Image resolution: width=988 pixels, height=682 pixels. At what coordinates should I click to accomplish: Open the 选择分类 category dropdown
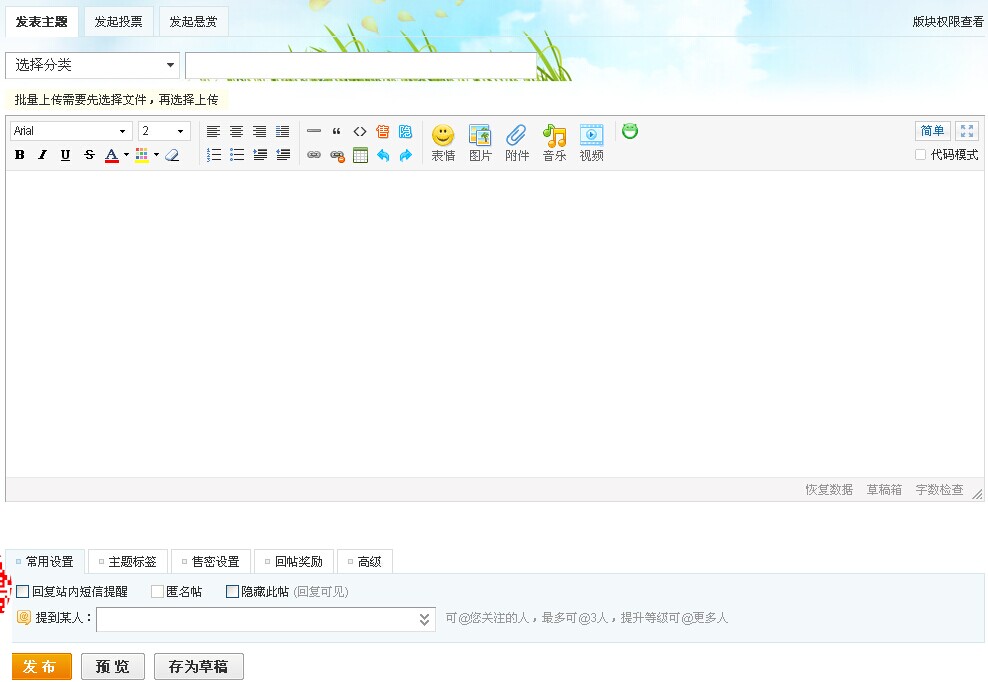[x=93, y=65]
